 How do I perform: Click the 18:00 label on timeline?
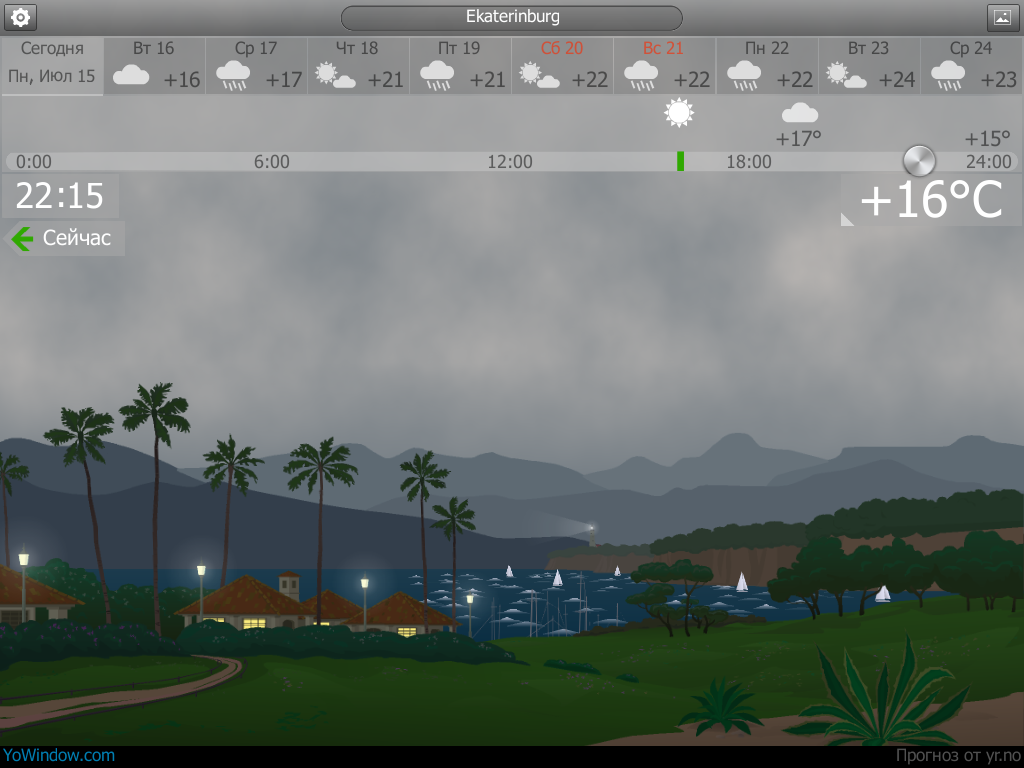pyautogui.click(x=749, y=162)
